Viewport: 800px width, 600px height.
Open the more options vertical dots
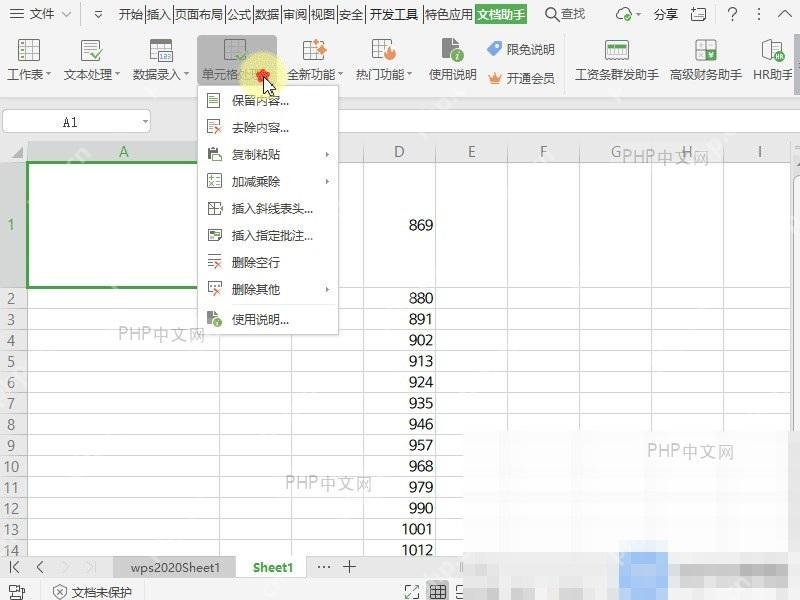pyautogui.click(x=759, y=14)
